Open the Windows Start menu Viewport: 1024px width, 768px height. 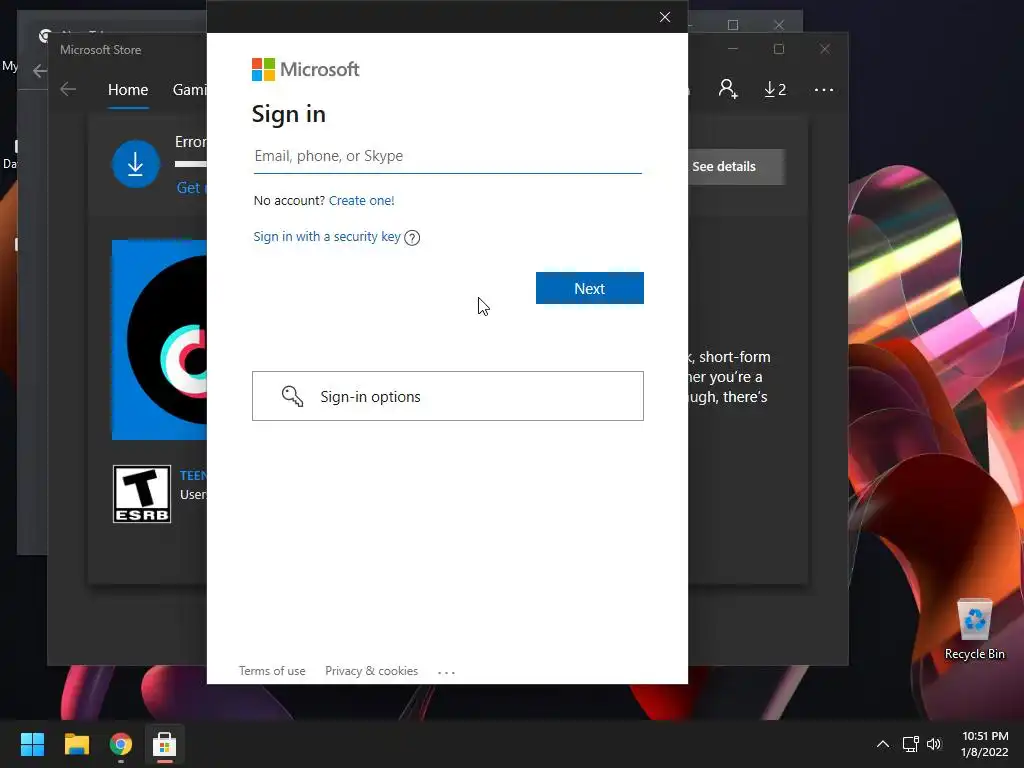(32, 744)
